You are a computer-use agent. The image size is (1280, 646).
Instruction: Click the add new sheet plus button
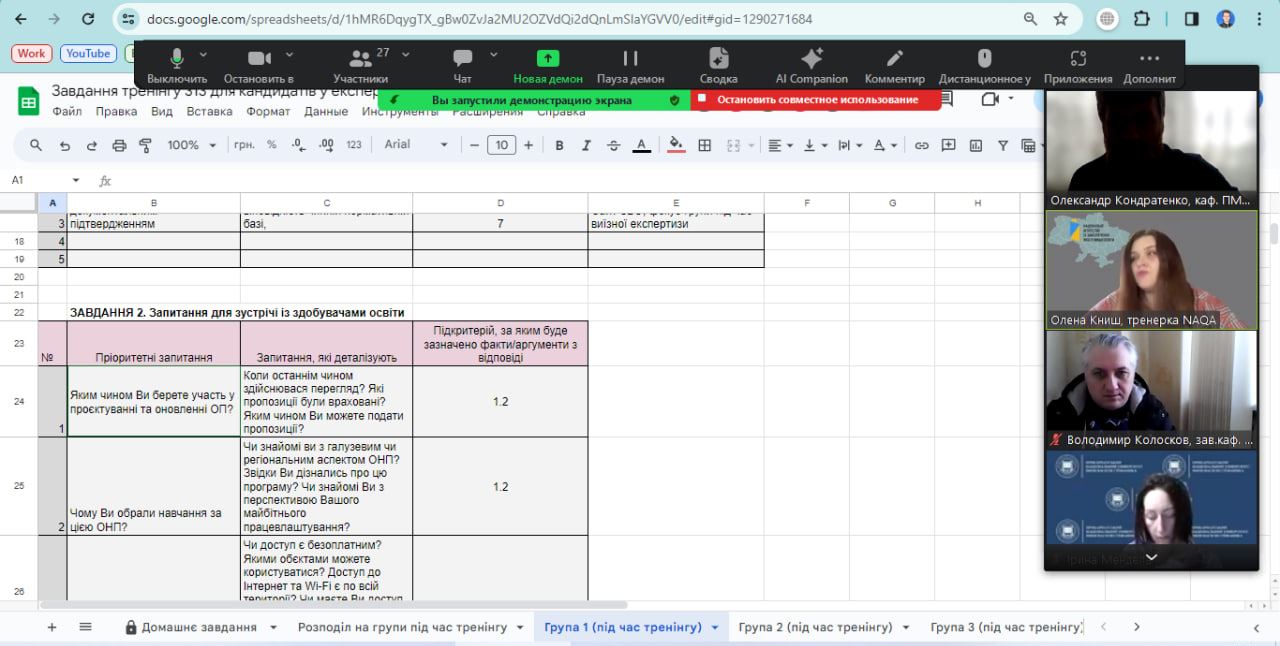(52, 627)
